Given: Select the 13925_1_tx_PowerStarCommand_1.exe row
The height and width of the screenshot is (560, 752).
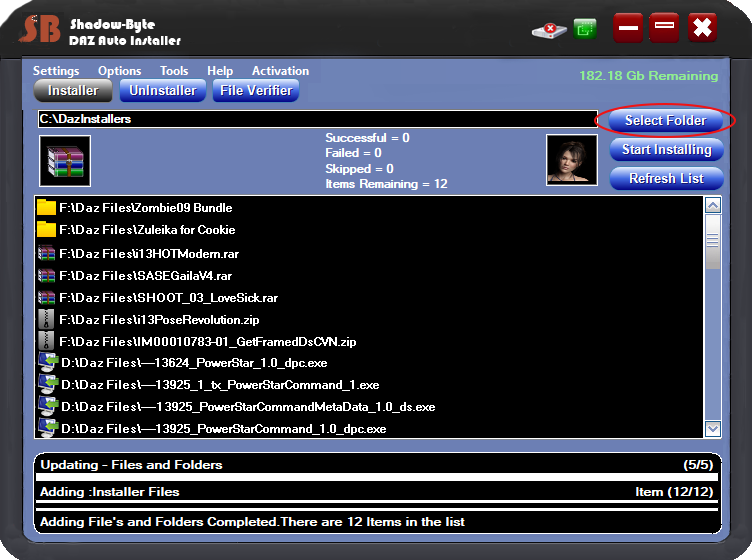Looking at the screenshot, I should (369, 385).
